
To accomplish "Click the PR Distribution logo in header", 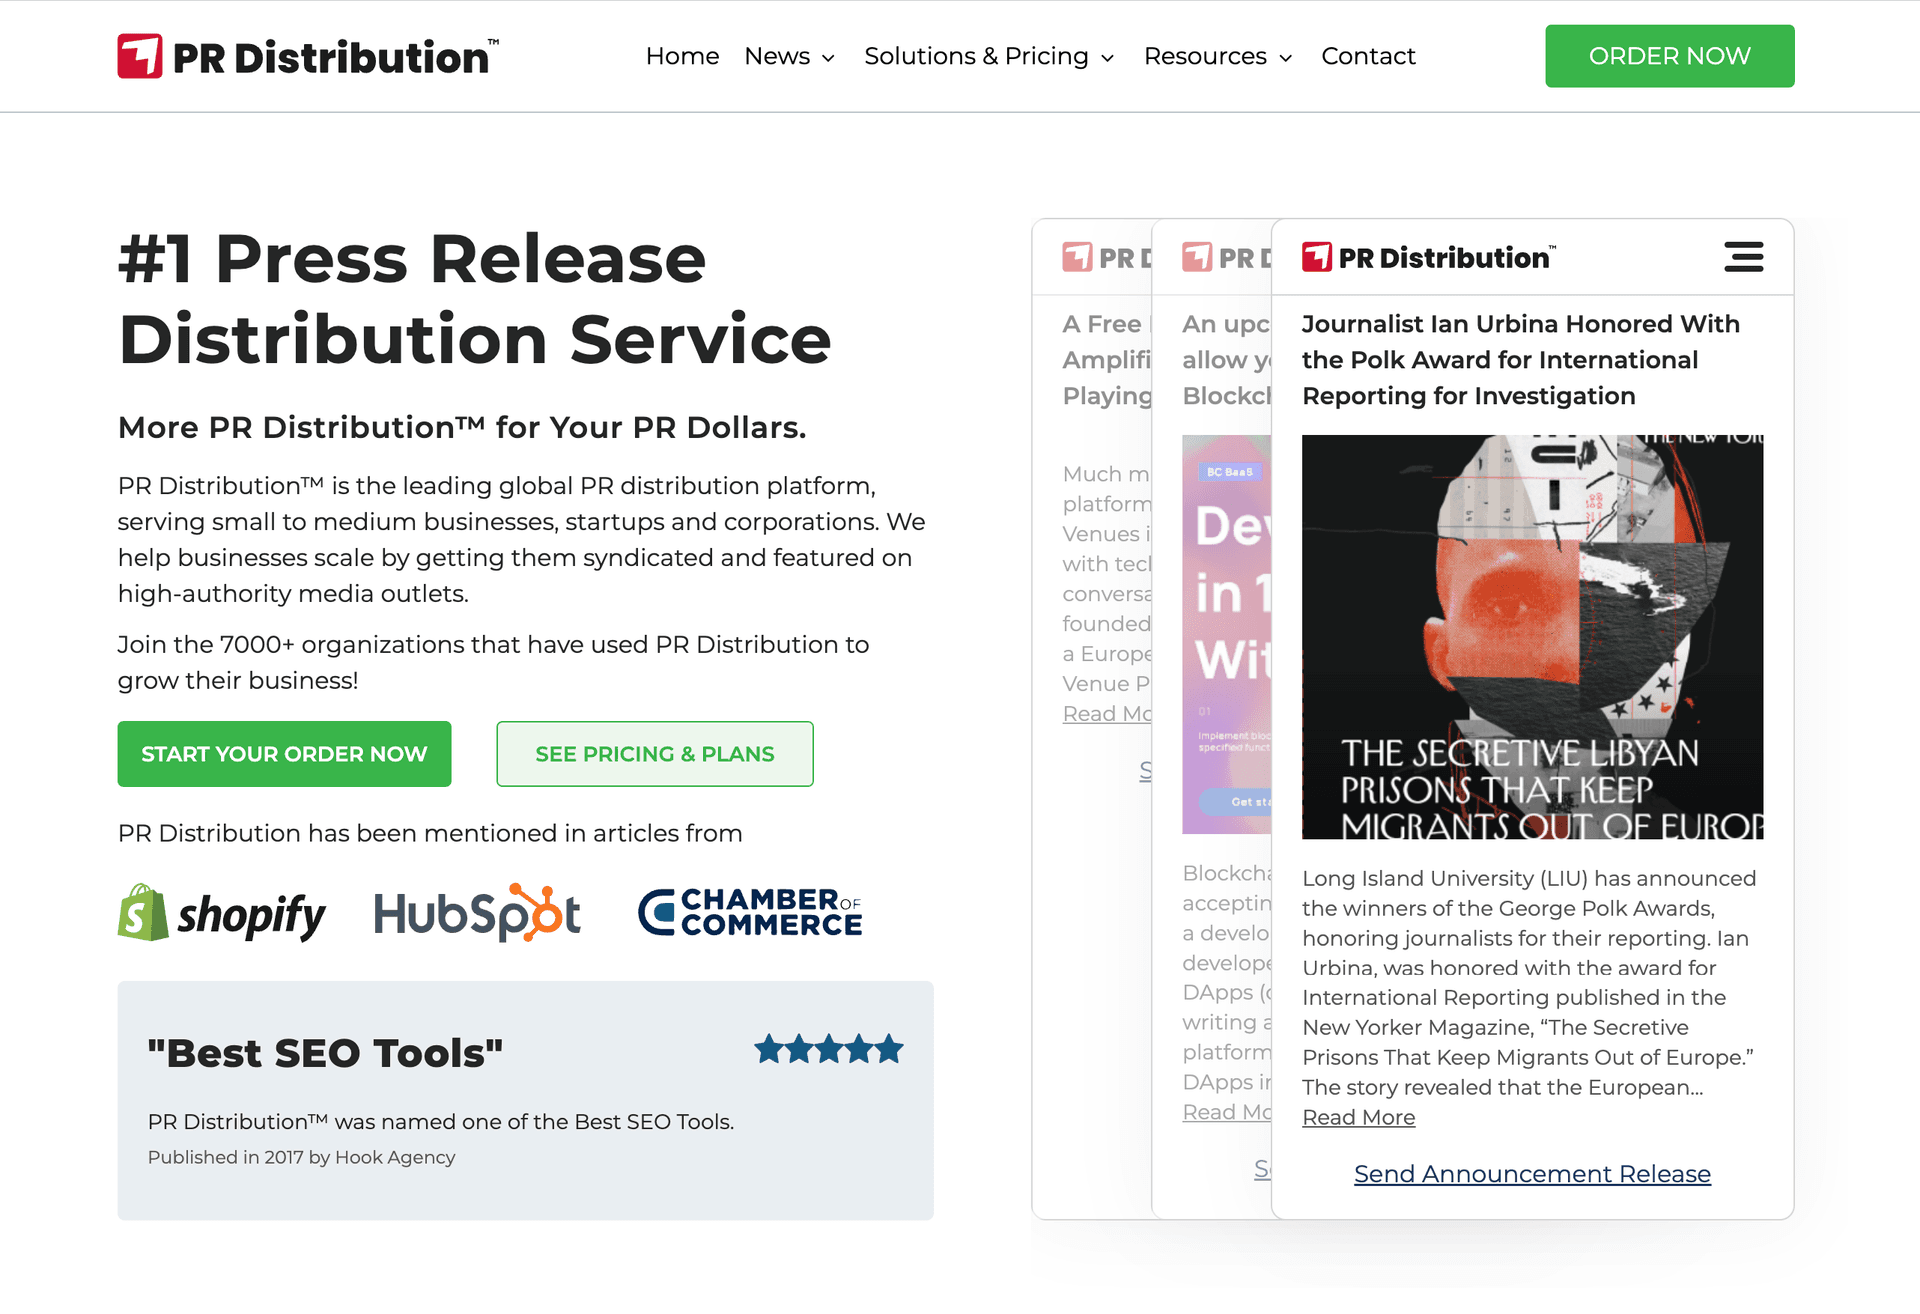I will [x=308, y=56].
